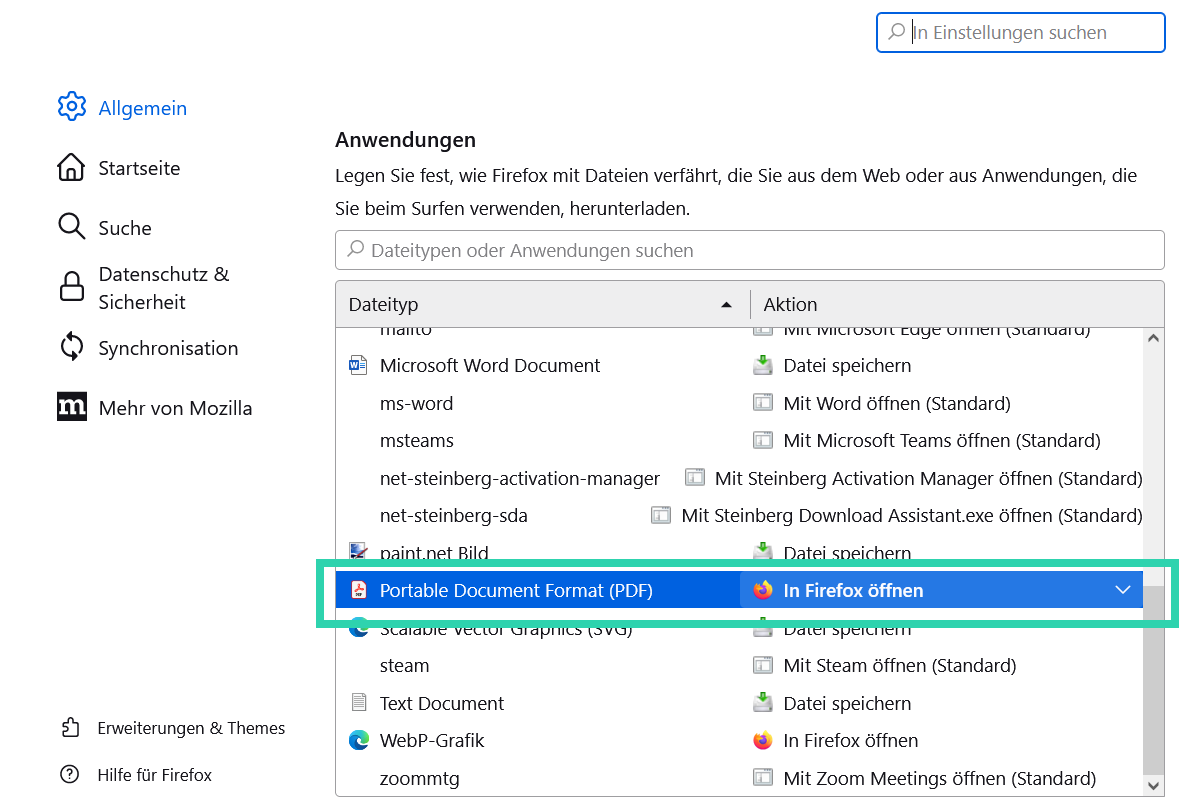This screenshot has height=804, width=1204.
Task: Select the WebP-Grafik file type row
Action: tap(432, 741)
